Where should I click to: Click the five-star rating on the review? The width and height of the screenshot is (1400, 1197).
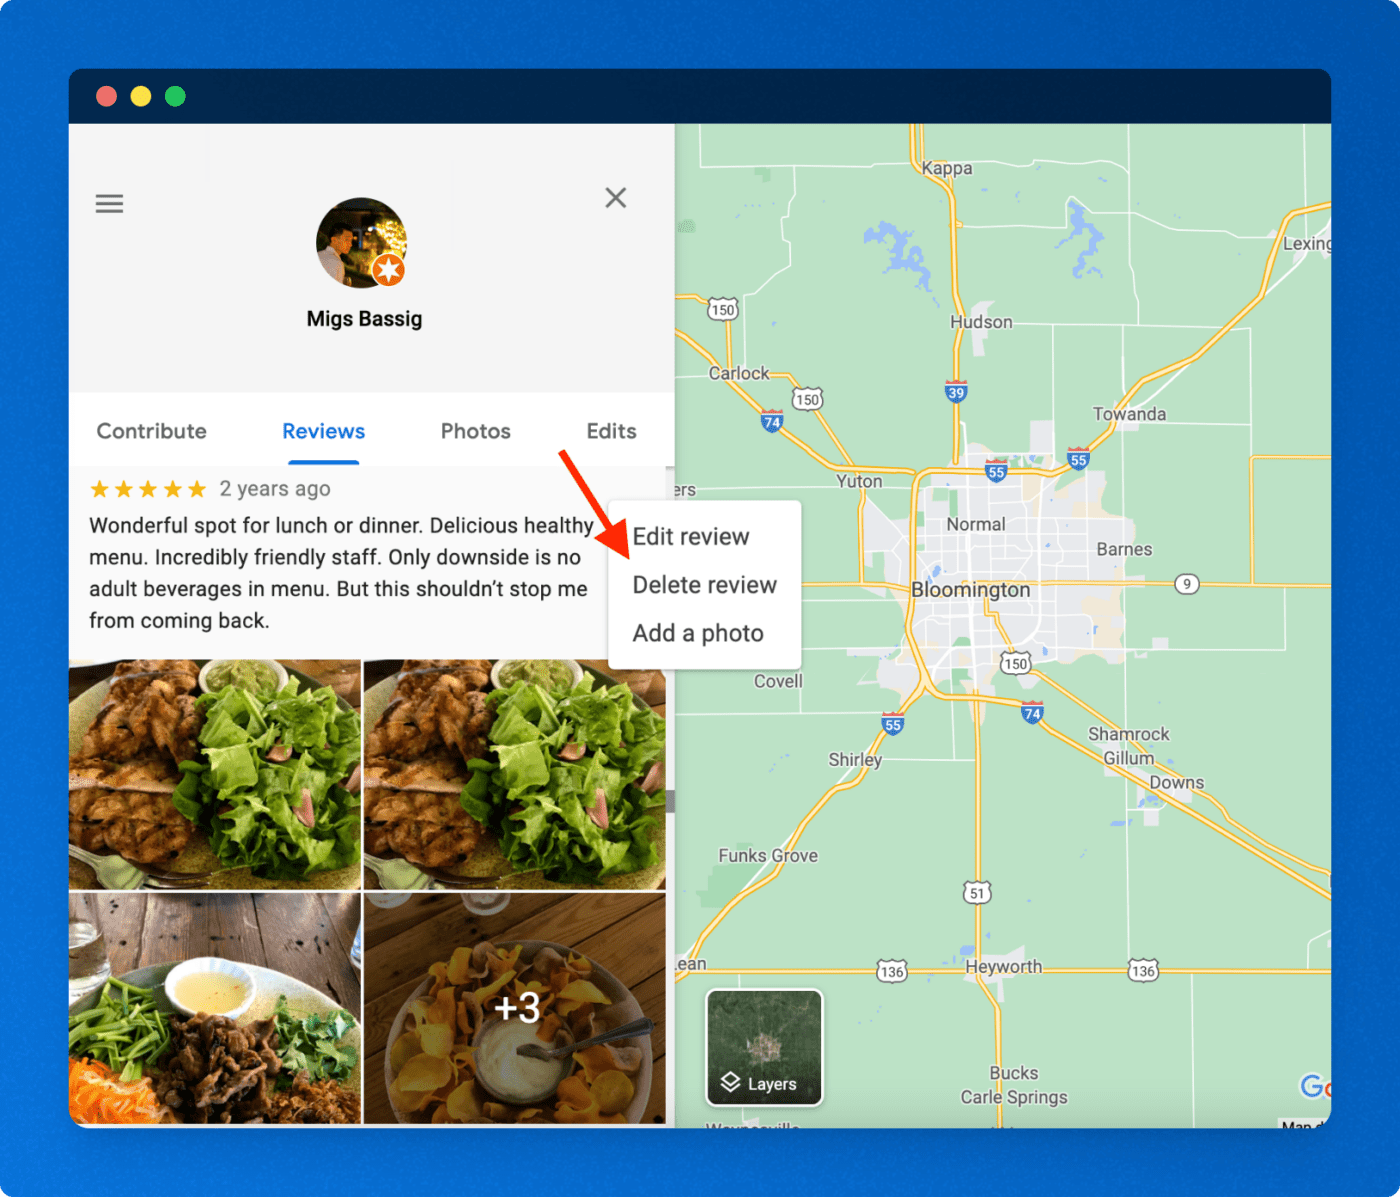click(x=147, y=488)
